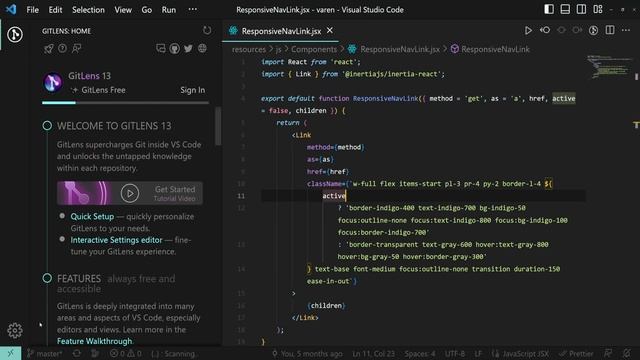Open the View menu
Viewport: 640px width, 360px height.
[123, 9]
